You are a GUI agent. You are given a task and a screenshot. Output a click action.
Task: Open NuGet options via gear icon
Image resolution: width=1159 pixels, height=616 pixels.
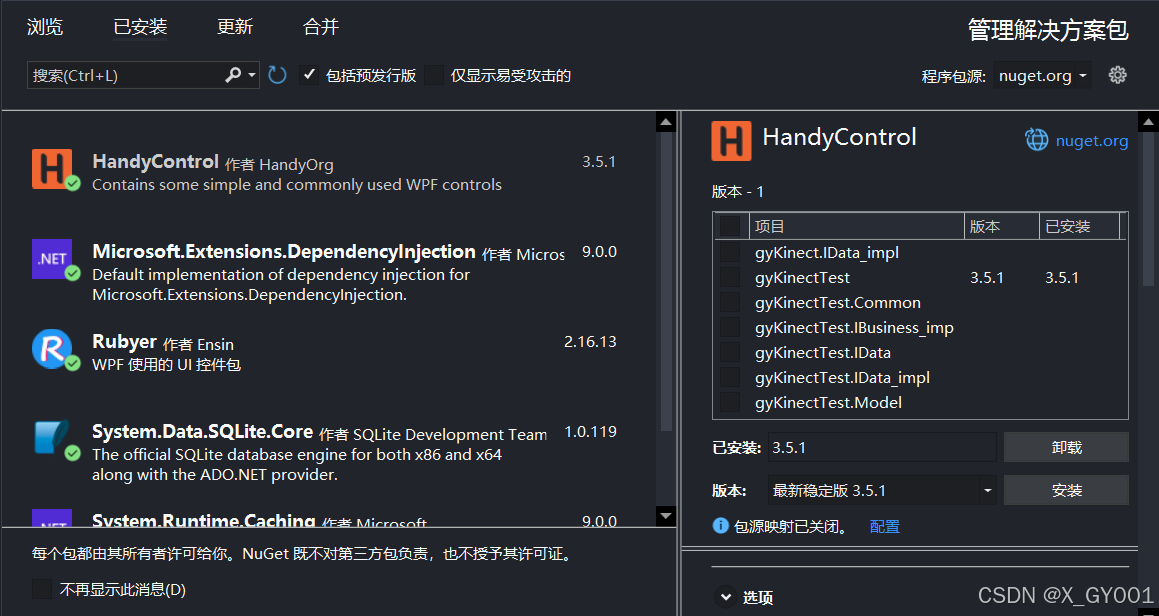coord(1117,74)
